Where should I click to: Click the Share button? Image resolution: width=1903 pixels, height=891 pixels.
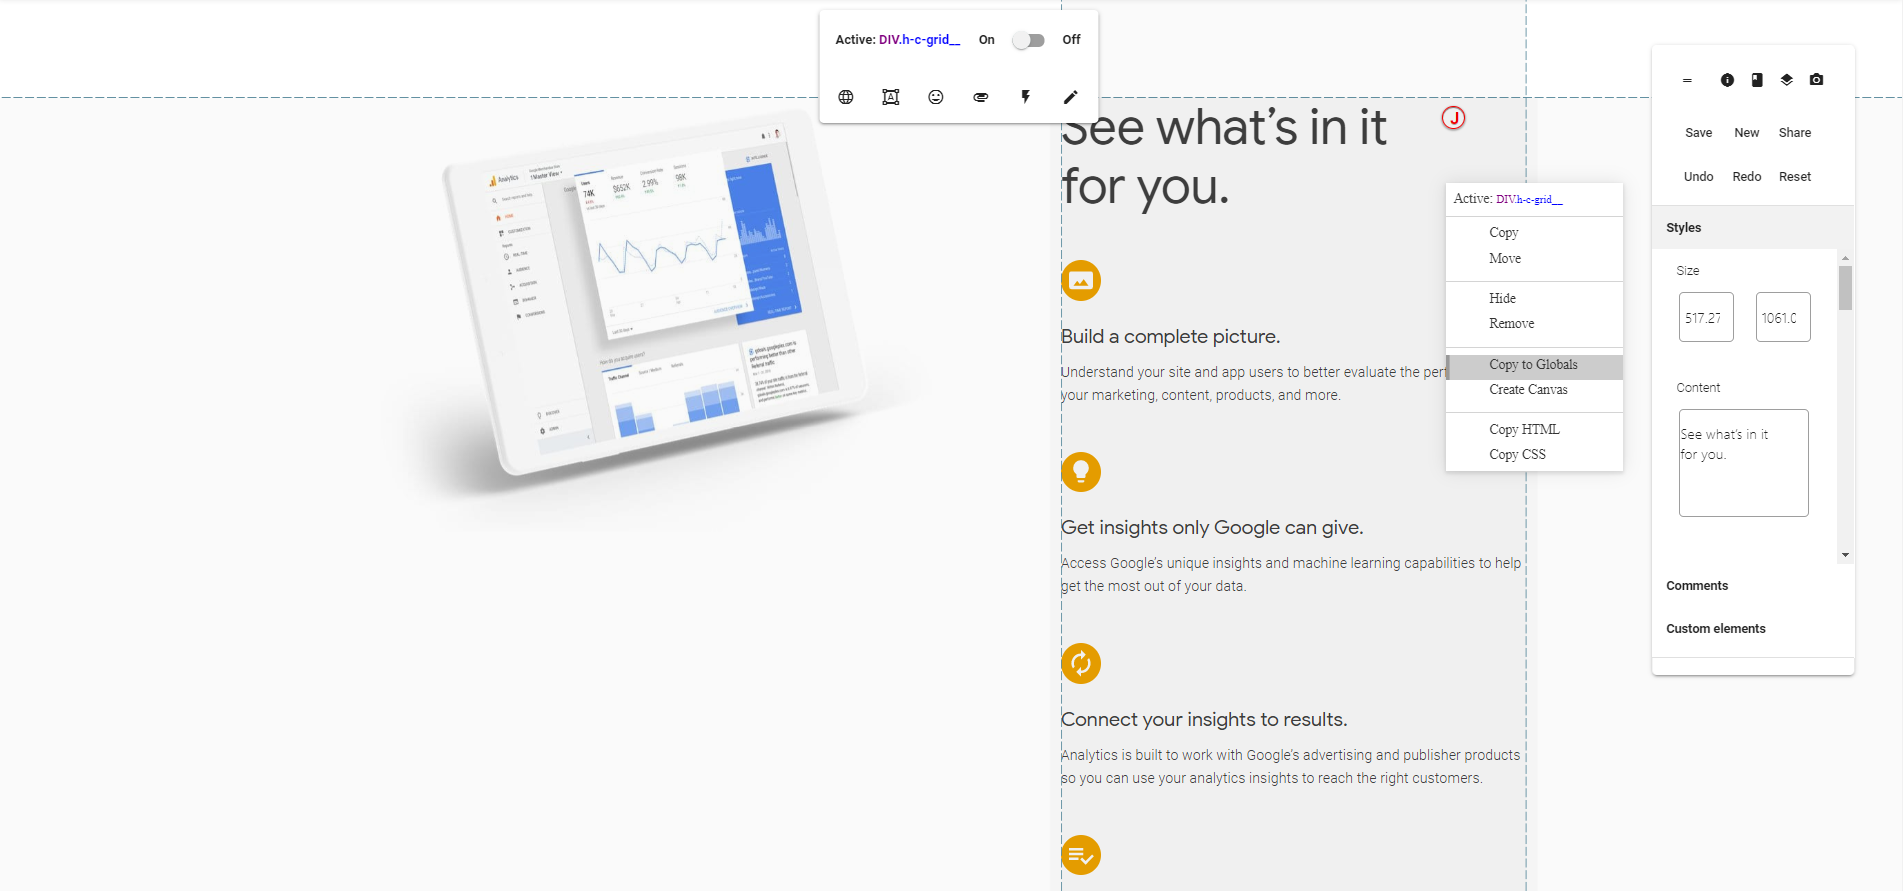(x=1795, y=133)
